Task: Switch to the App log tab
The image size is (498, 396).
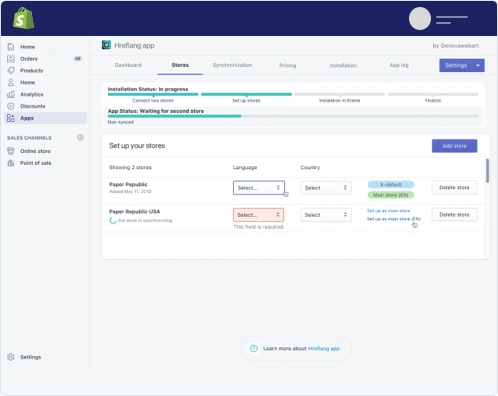Action: 399,65
